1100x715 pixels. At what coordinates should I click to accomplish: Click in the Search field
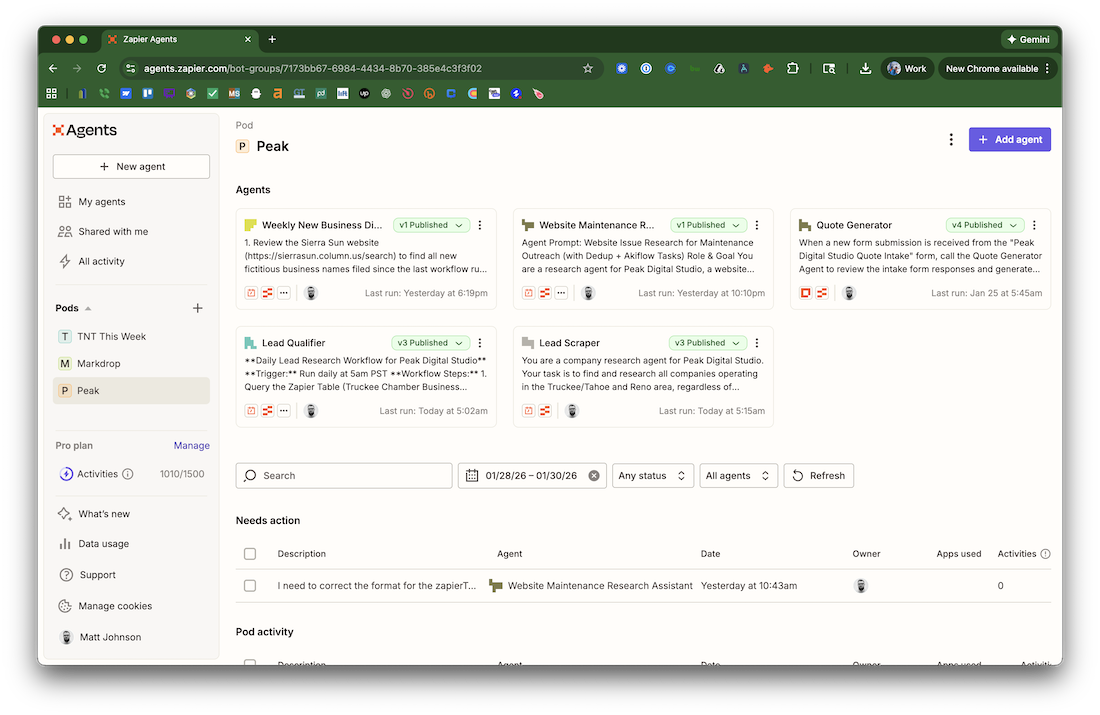[344, 476]
